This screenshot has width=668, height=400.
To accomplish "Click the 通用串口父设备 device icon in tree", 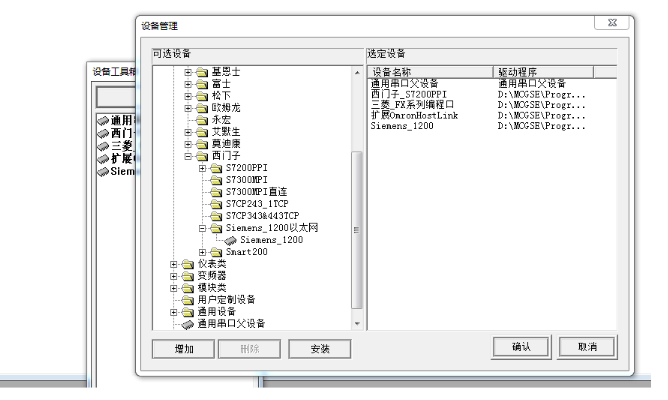I will tap(187, 324).
